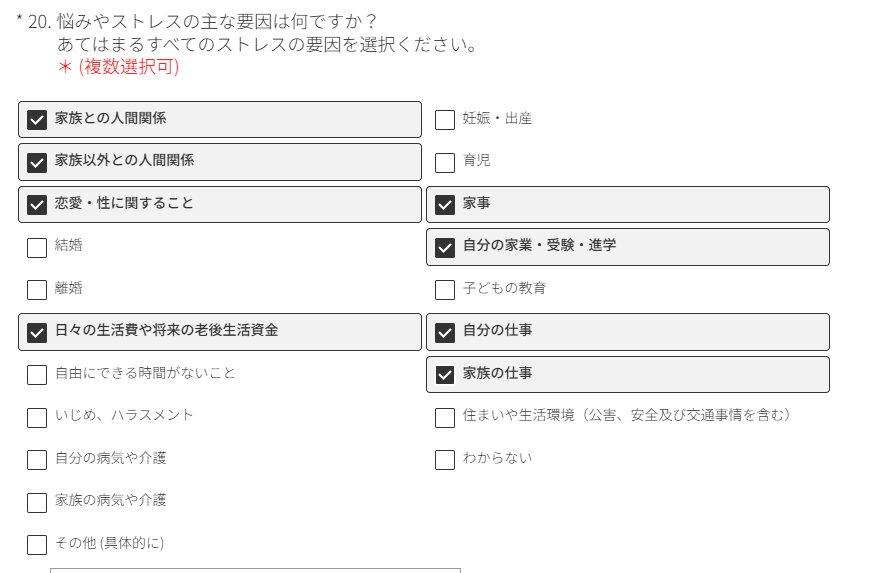Select 妊娠・出産 checkbox

click(x=445, y=120)
